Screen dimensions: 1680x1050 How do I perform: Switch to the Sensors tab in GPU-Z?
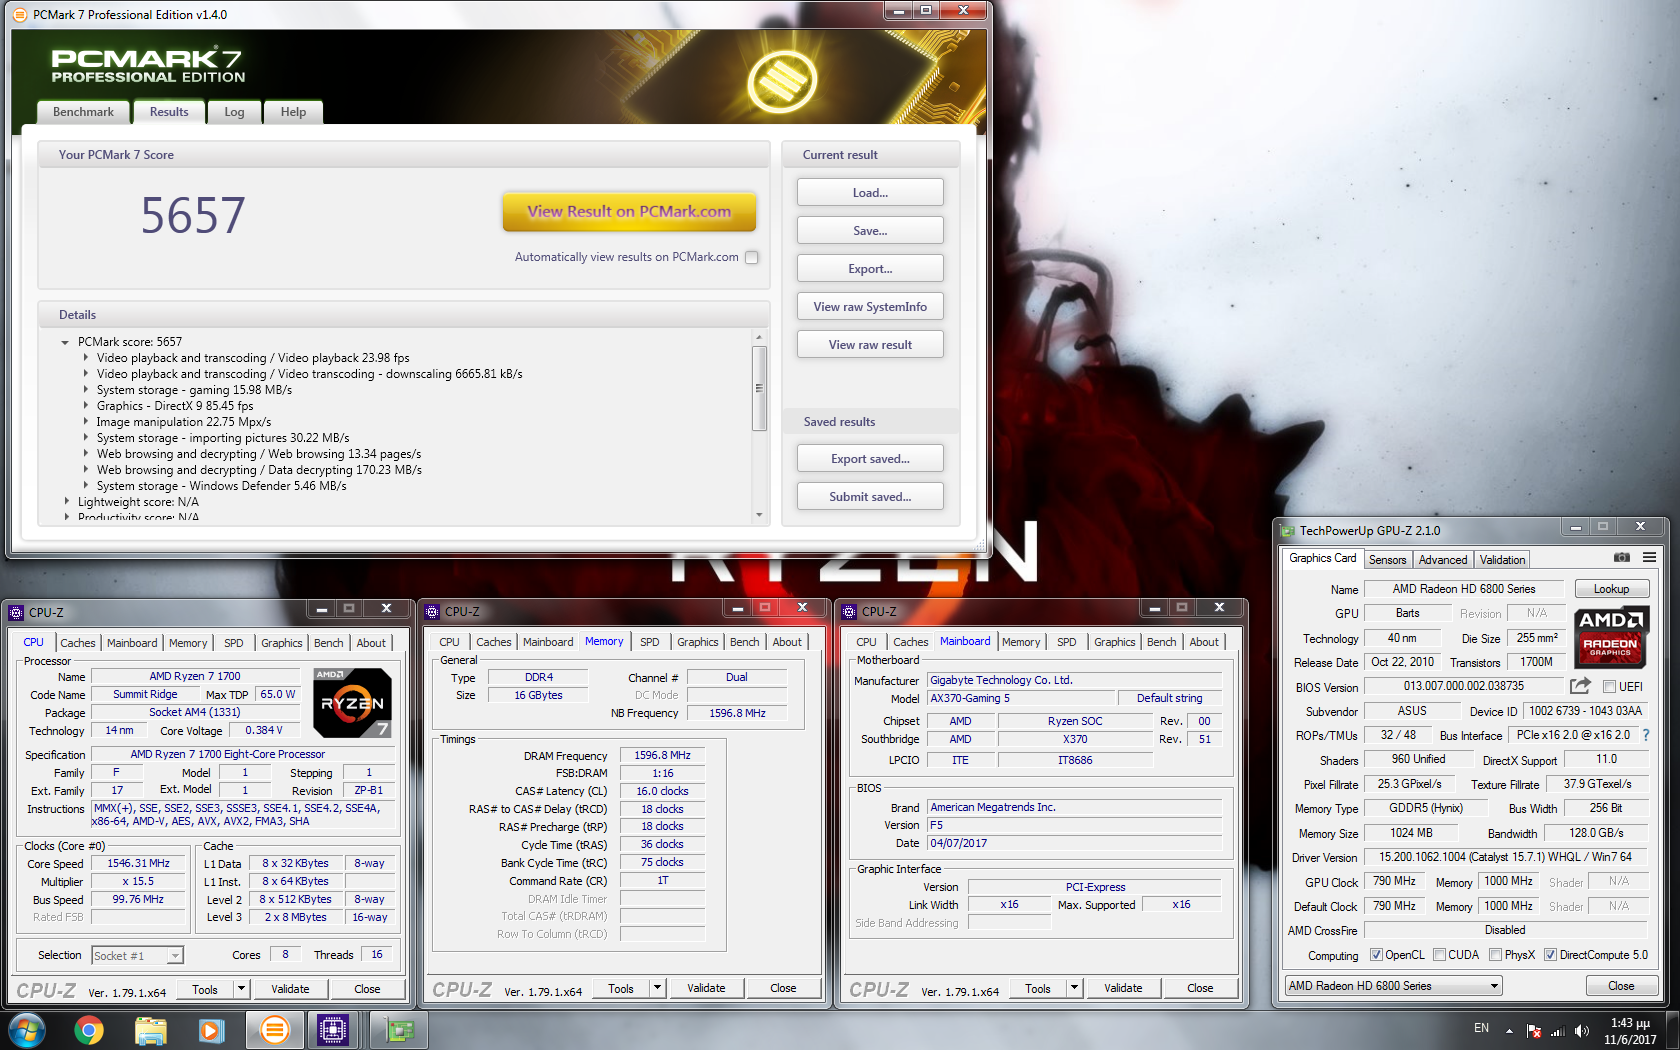click(x=1387, y=560)
